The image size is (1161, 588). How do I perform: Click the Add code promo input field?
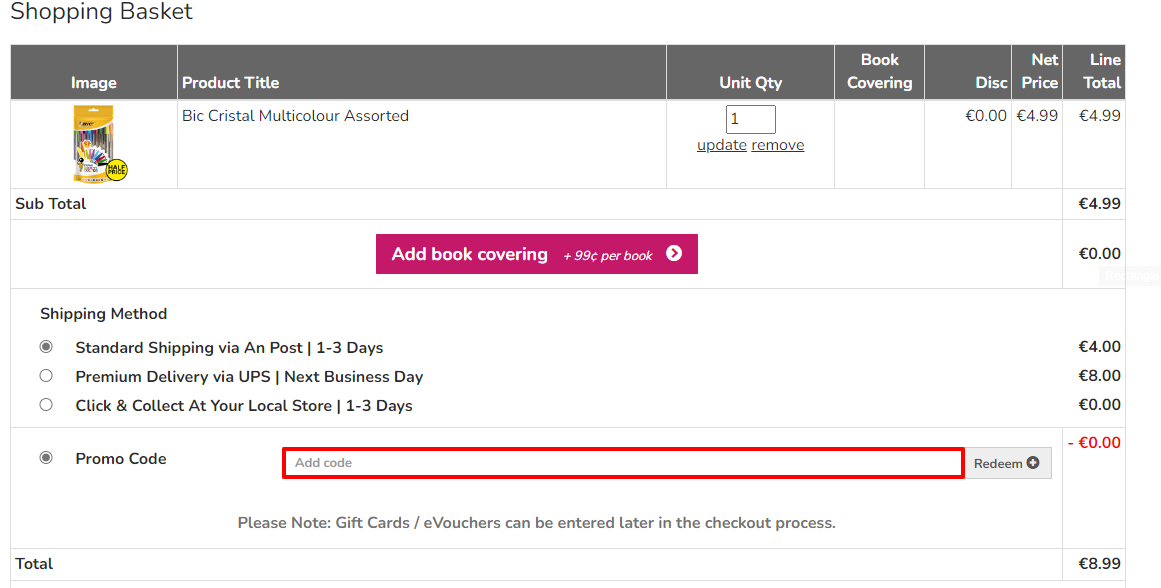[x=622, y=462]
